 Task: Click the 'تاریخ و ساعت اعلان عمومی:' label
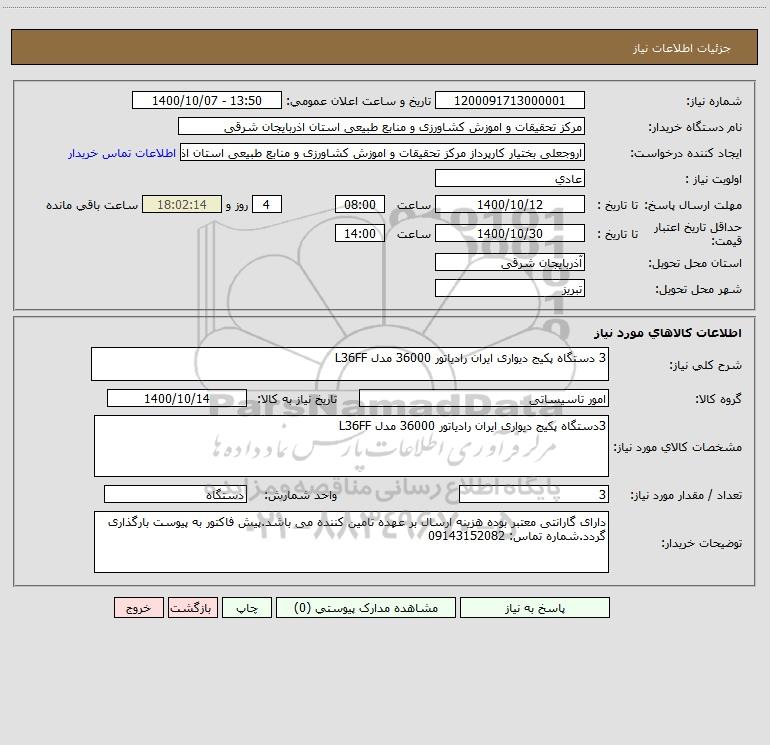pos(359,101)
